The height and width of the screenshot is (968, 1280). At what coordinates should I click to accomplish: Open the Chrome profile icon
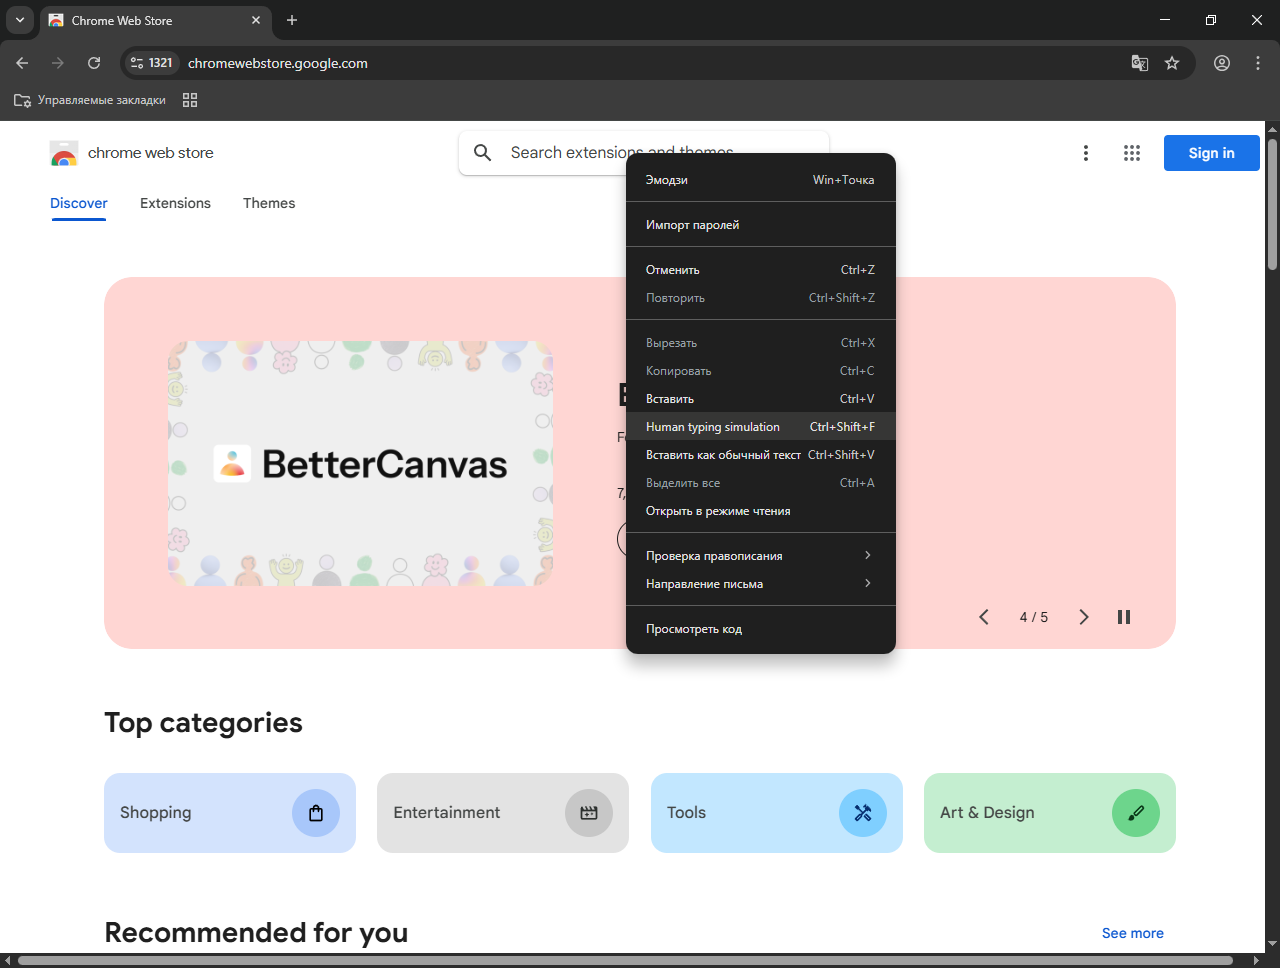pyautogui.click(x=1222, y=63)
